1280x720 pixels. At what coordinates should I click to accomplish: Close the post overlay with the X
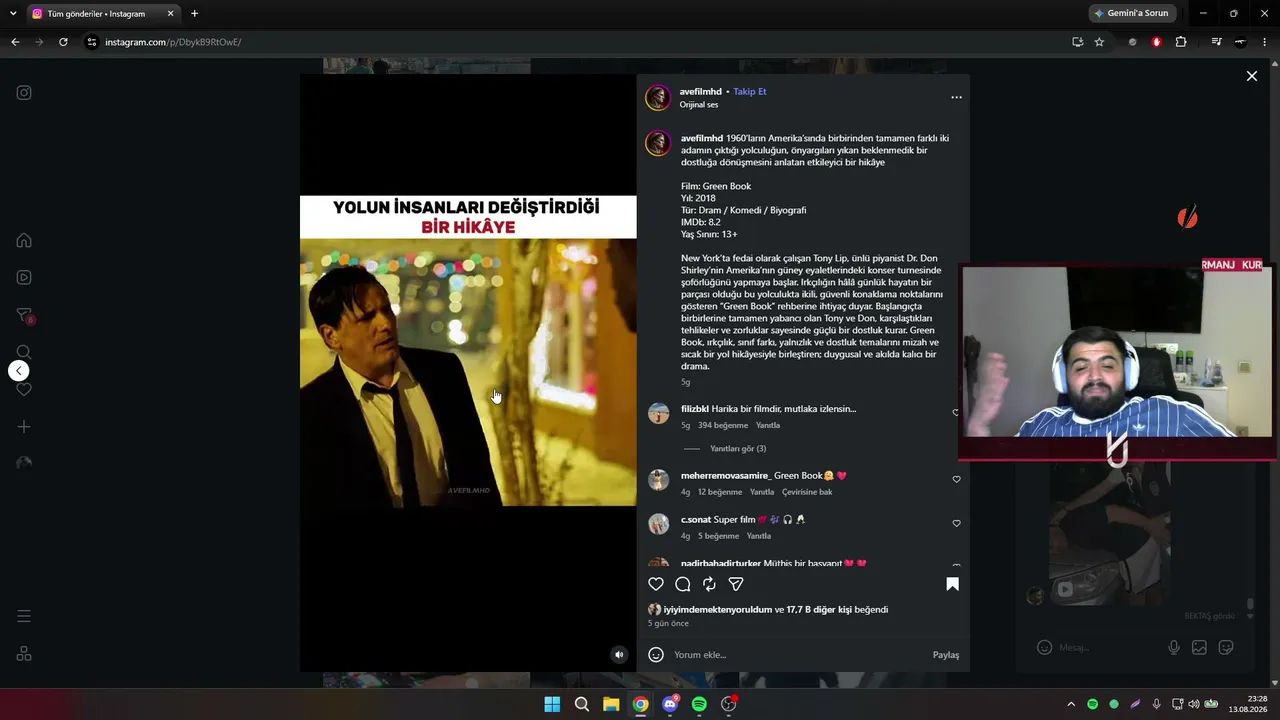1251,76
